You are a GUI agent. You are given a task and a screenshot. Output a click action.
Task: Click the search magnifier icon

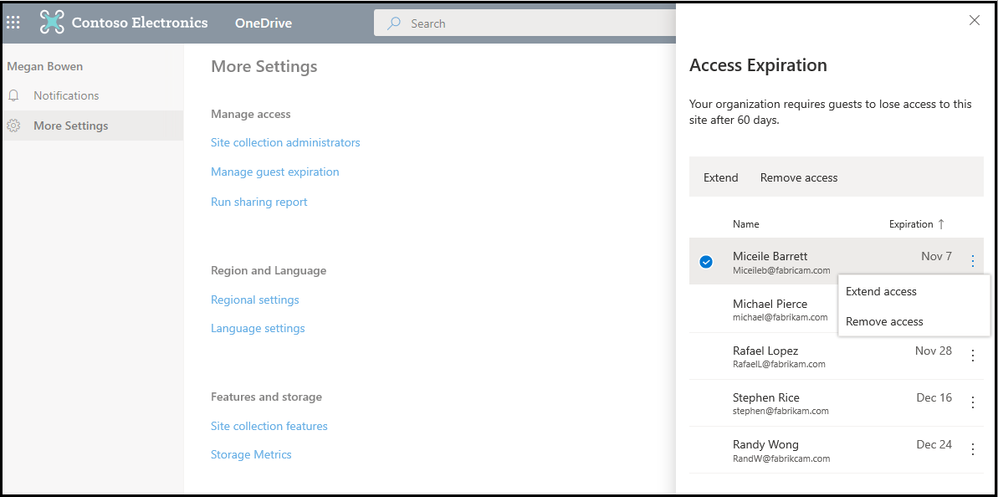pos(394,23)
